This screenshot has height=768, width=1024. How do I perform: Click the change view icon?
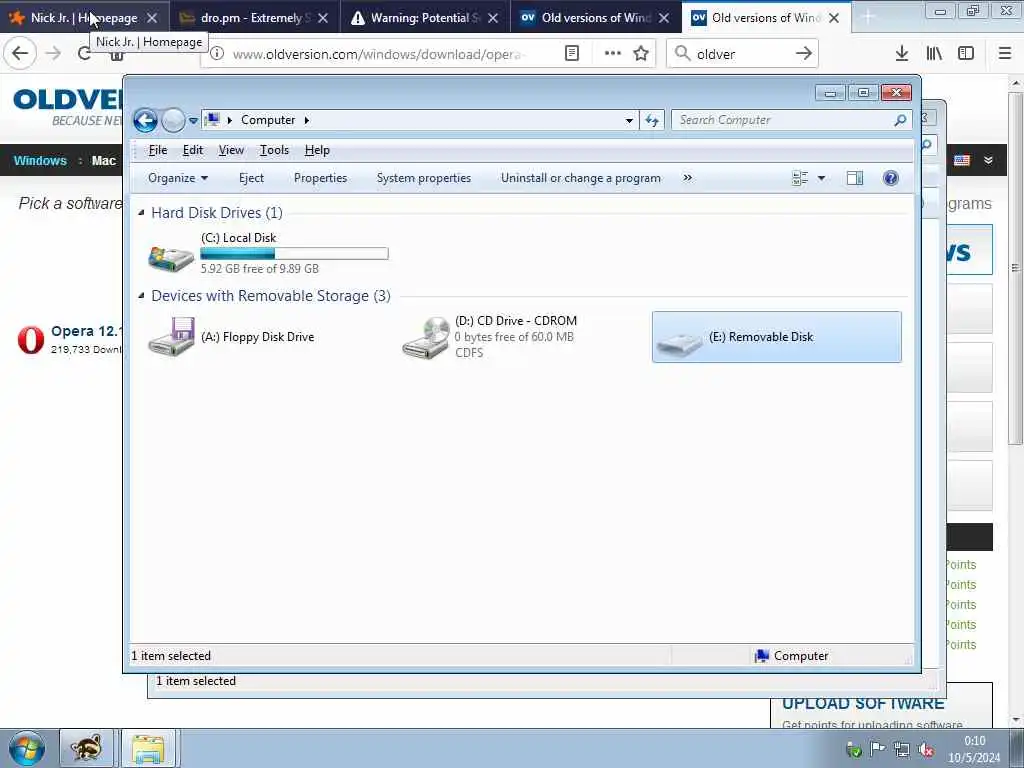click(x=800, y=178)
